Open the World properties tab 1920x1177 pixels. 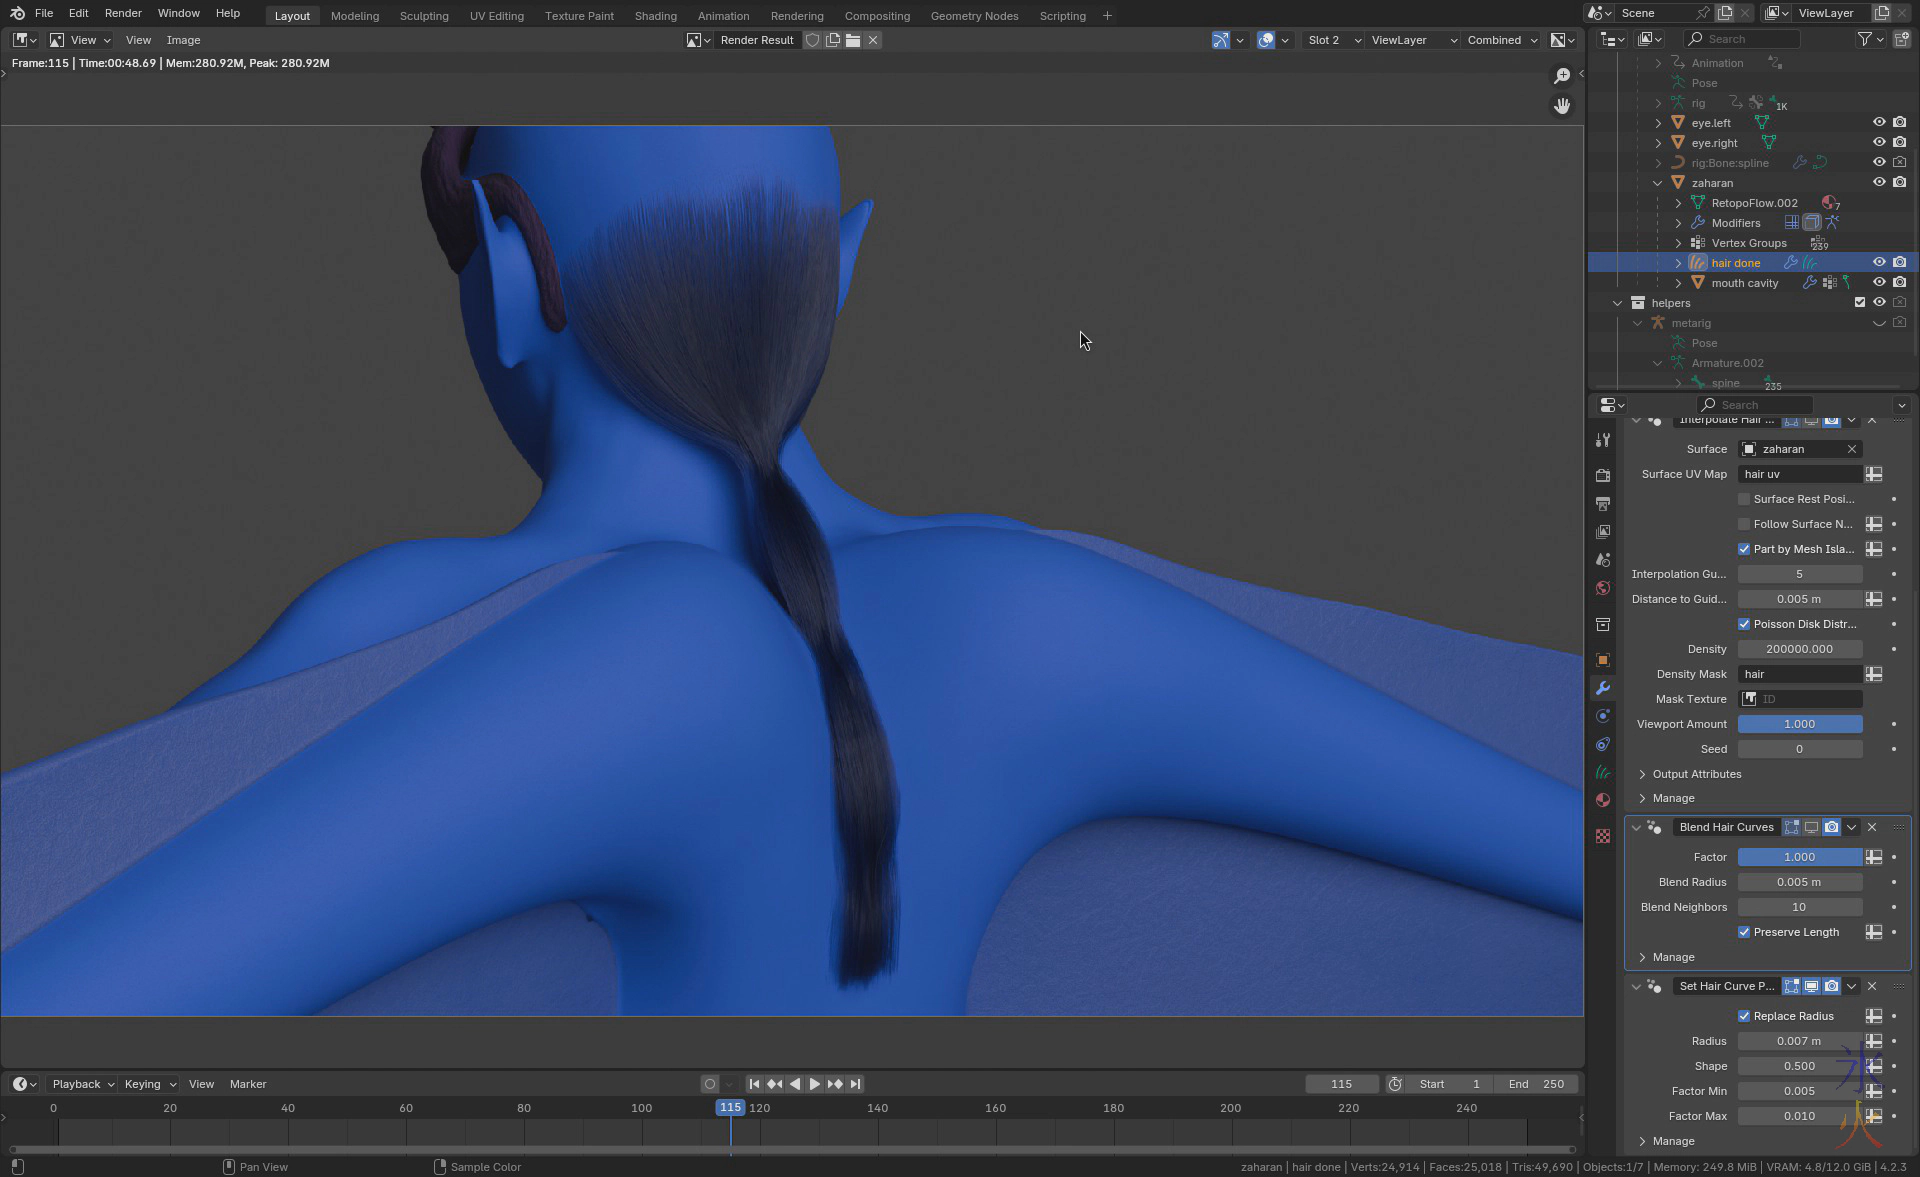click(x=1603, y=588)
